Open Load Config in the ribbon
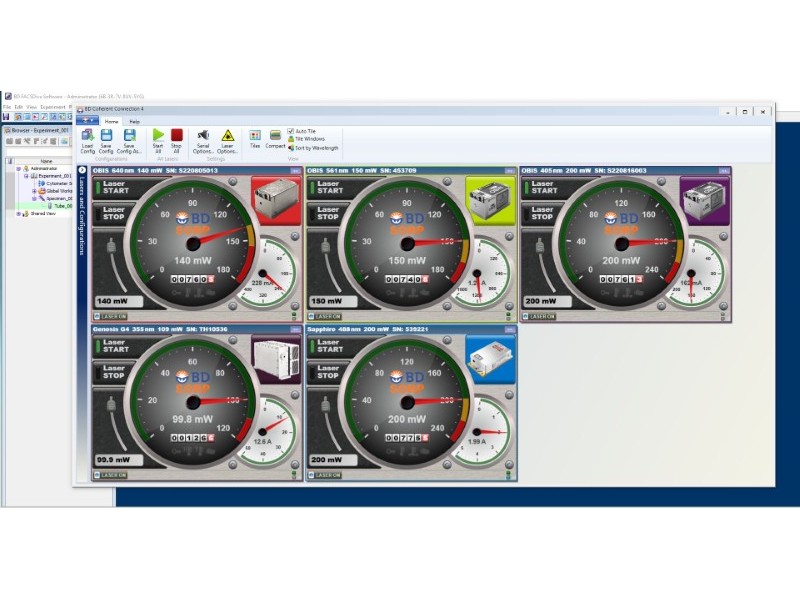This screenshot has height=600, width=800. pos(87,141)
